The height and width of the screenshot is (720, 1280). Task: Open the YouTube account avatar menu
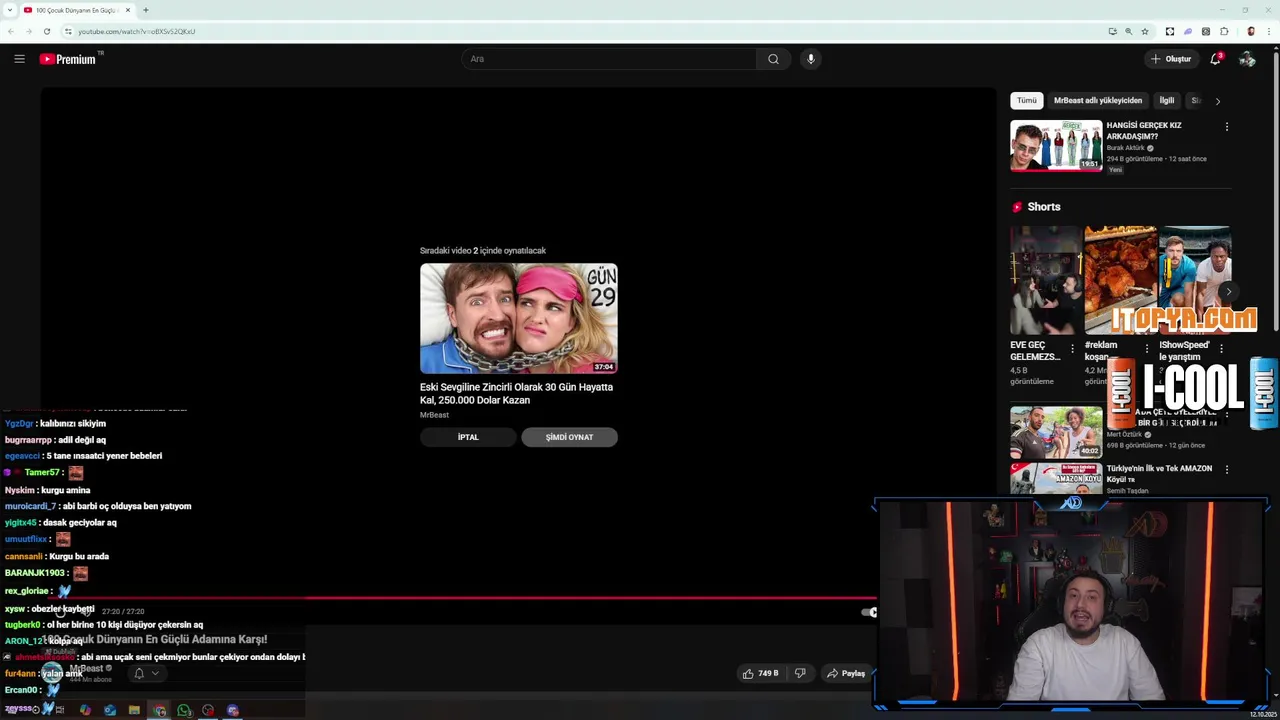tap(1247, 59)
